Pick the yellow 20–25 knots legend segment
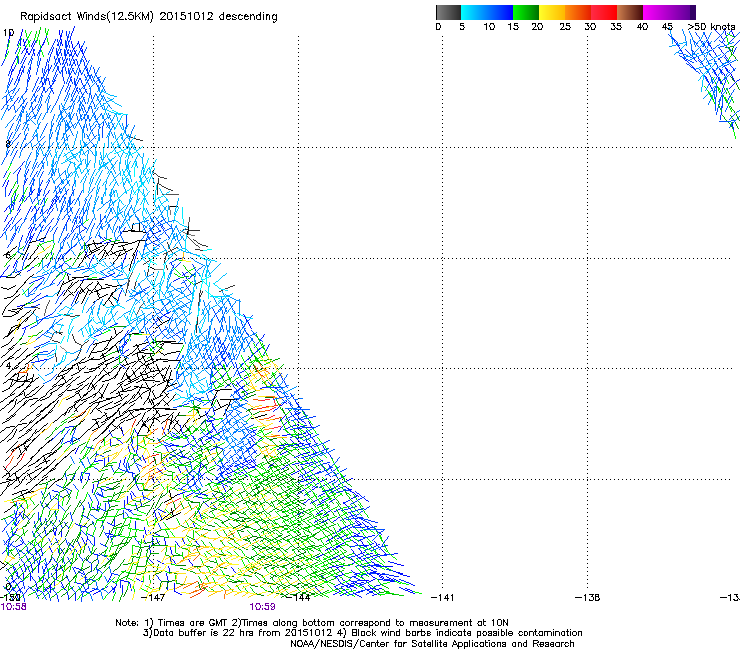This screenshot has height=650, width=740. (552, 12)
